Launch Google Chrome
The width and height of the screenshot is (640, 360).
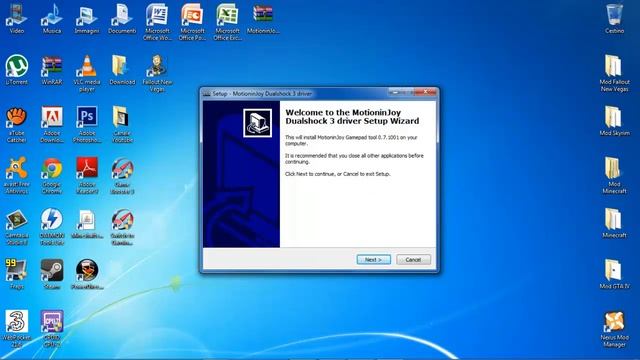tap(52, 176)
